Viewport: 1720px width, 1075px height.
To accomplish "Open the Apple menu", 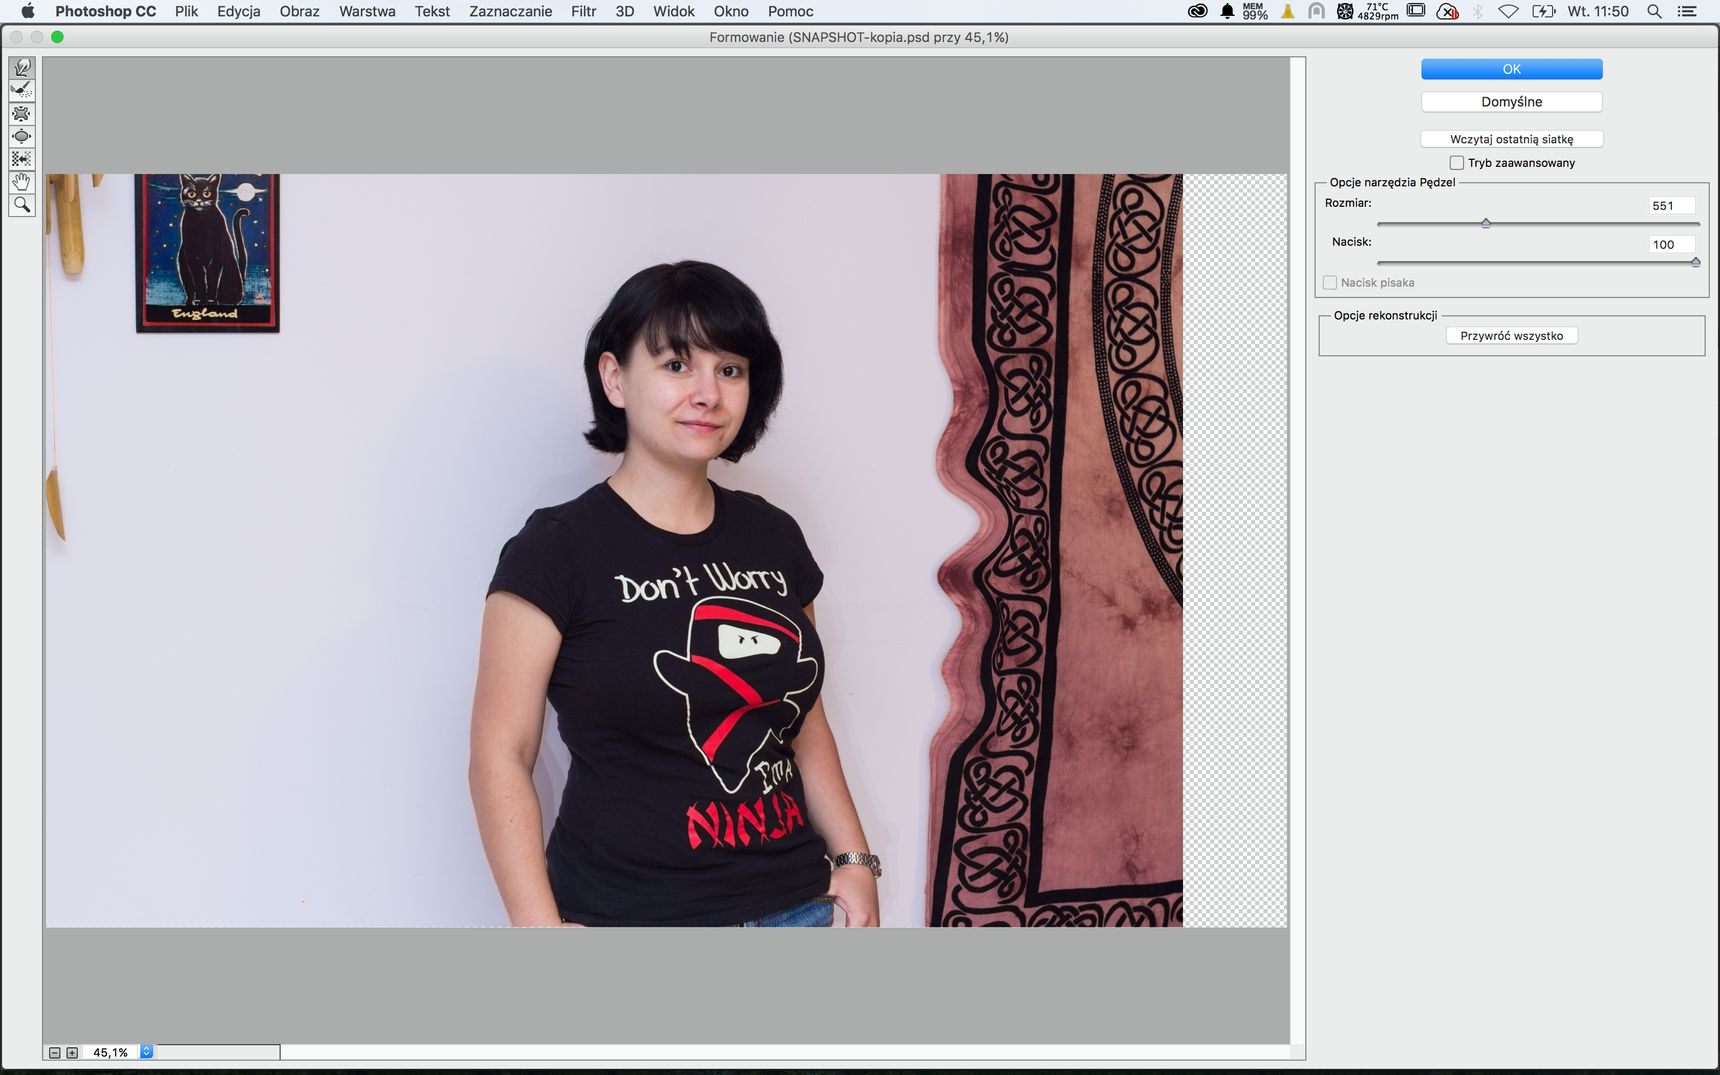I will [27, 11].
